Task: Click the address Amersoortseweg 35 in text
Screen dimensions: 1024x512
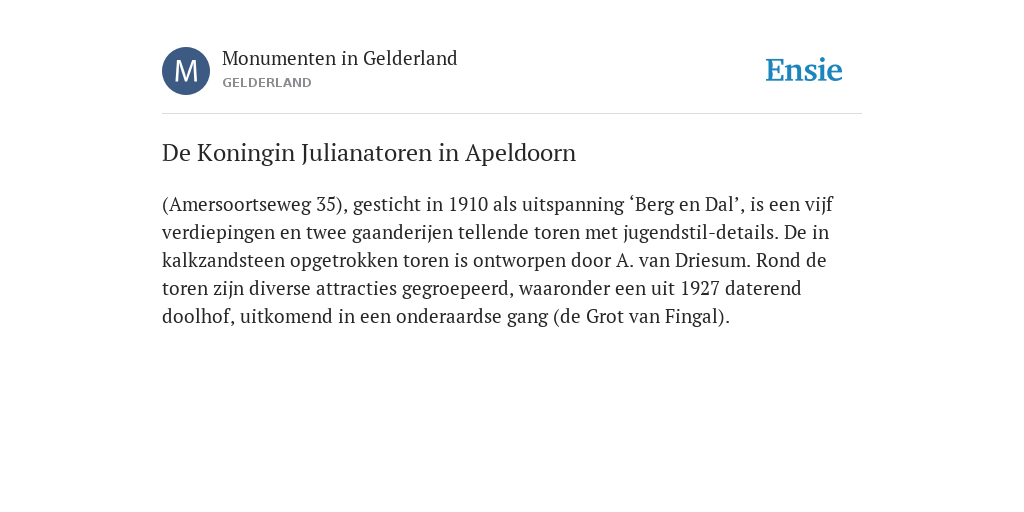Action: point(252,204)
